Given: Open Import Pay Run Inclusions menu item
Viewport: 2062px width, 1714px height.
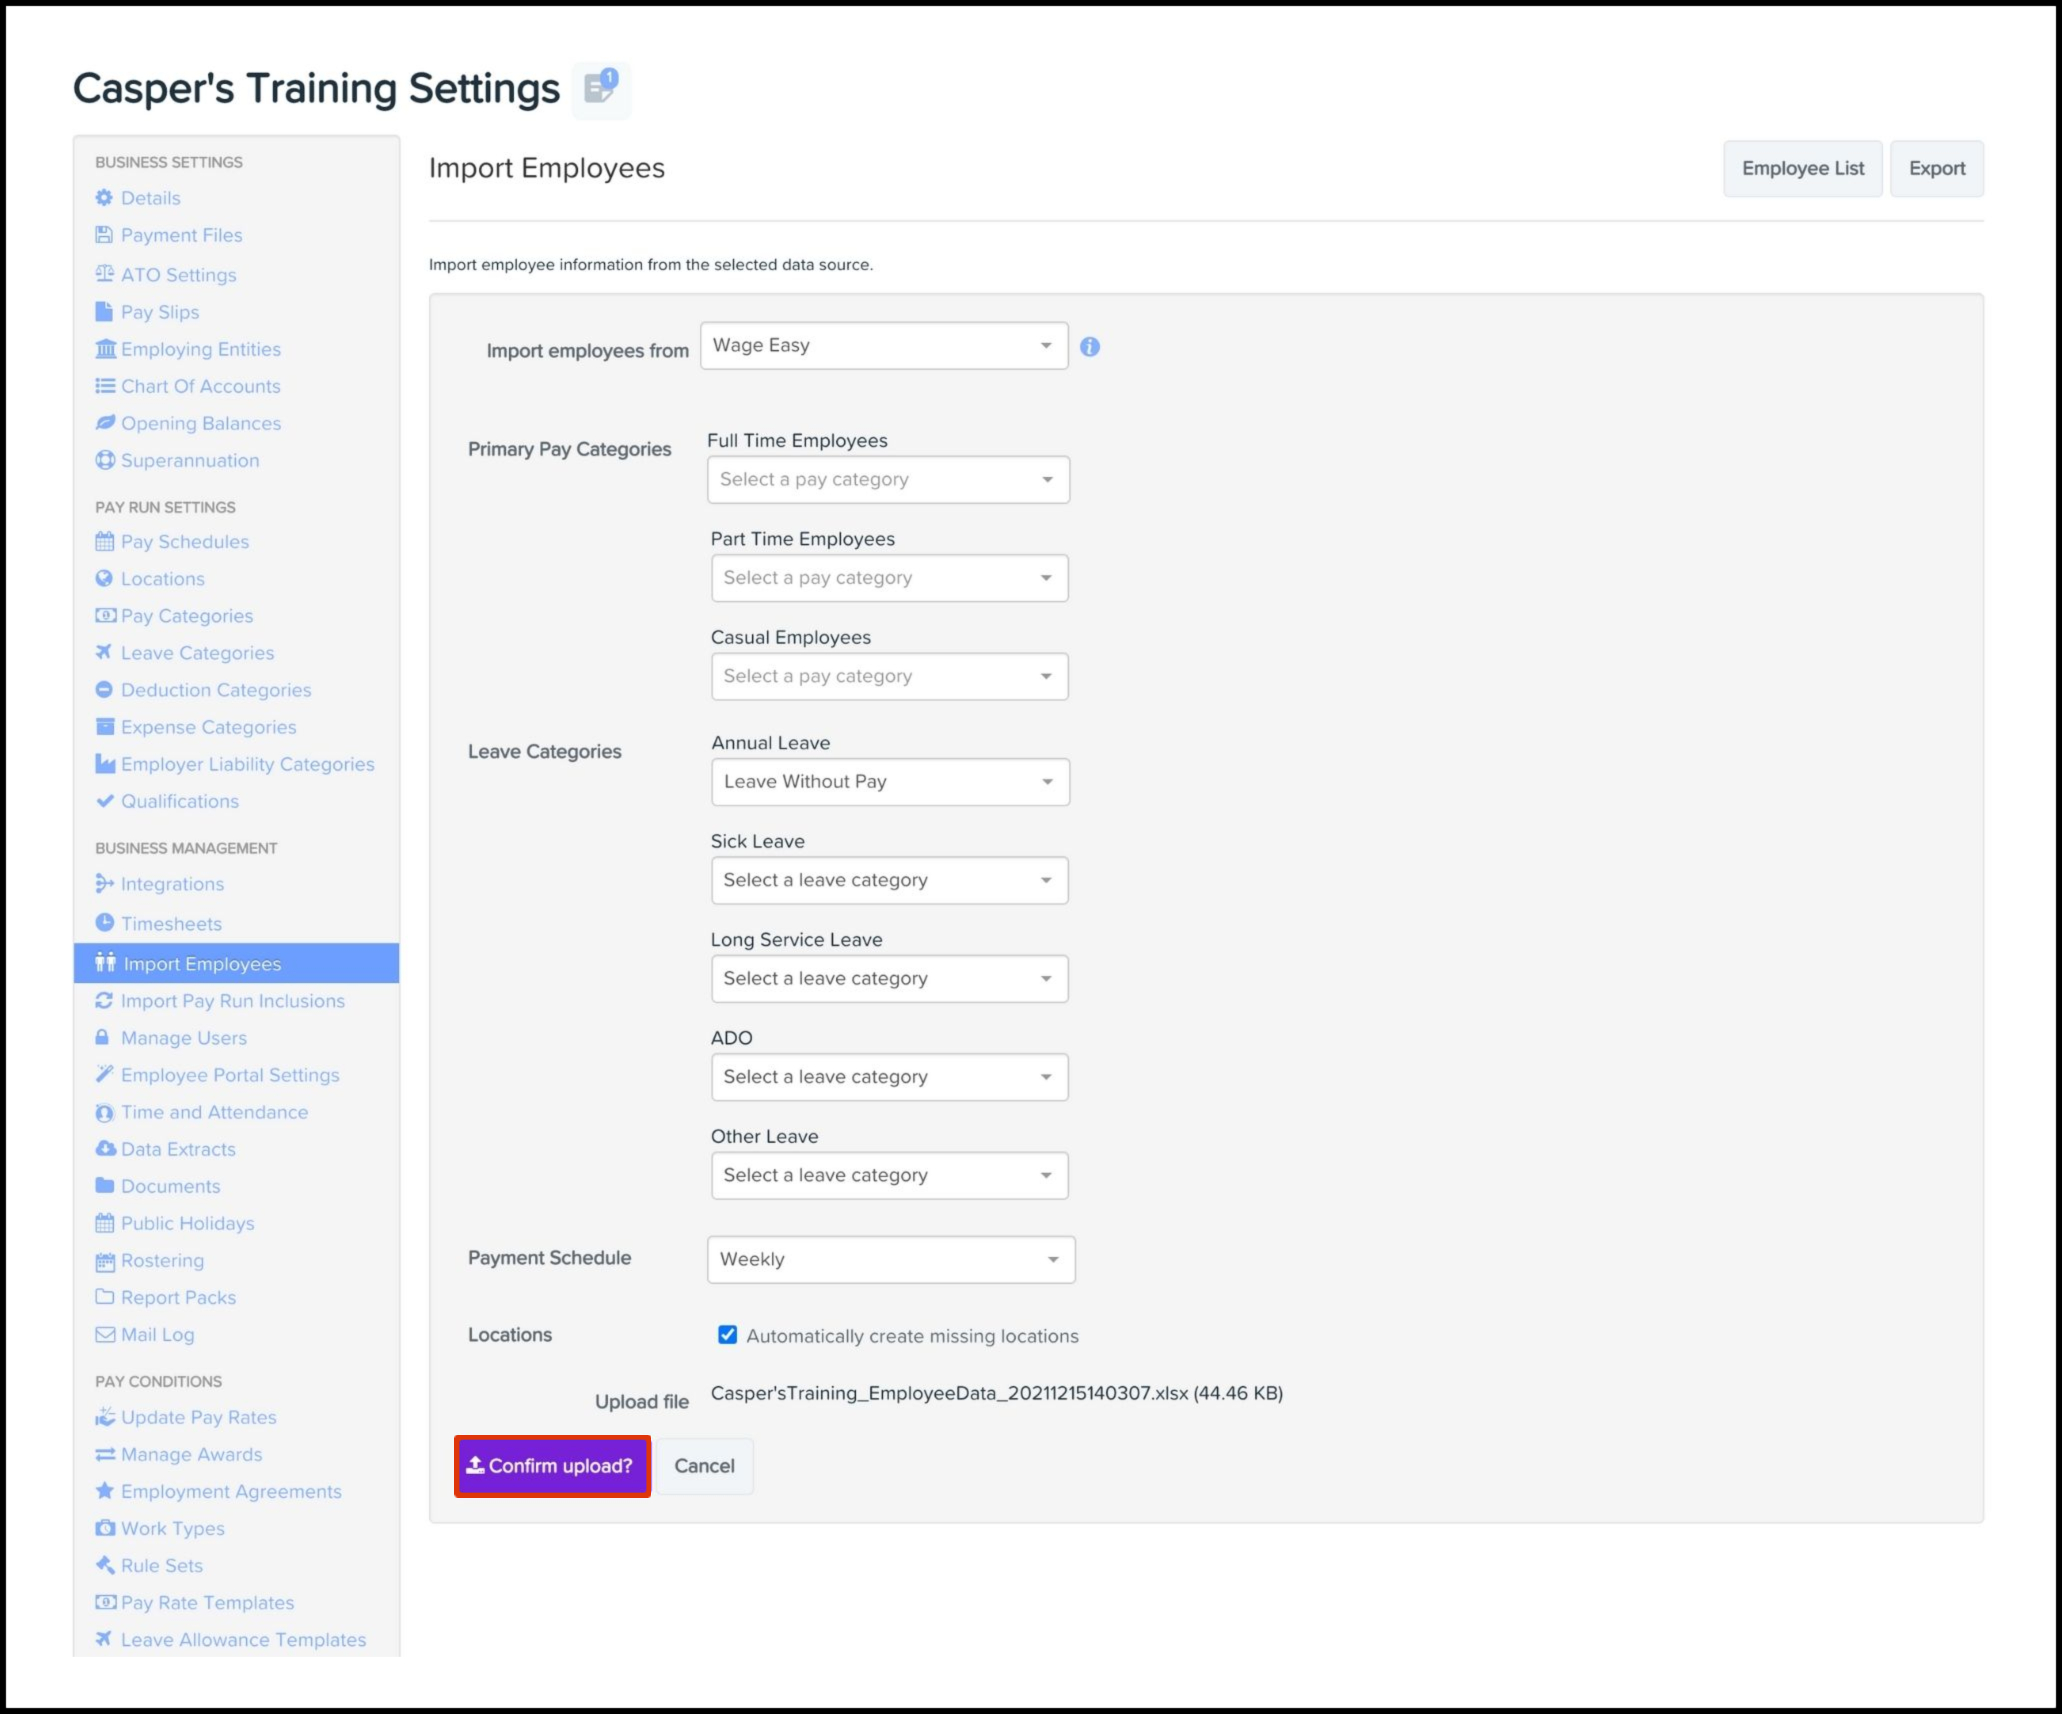Looking at the screenshot, I should click(x=232, y=1001).
